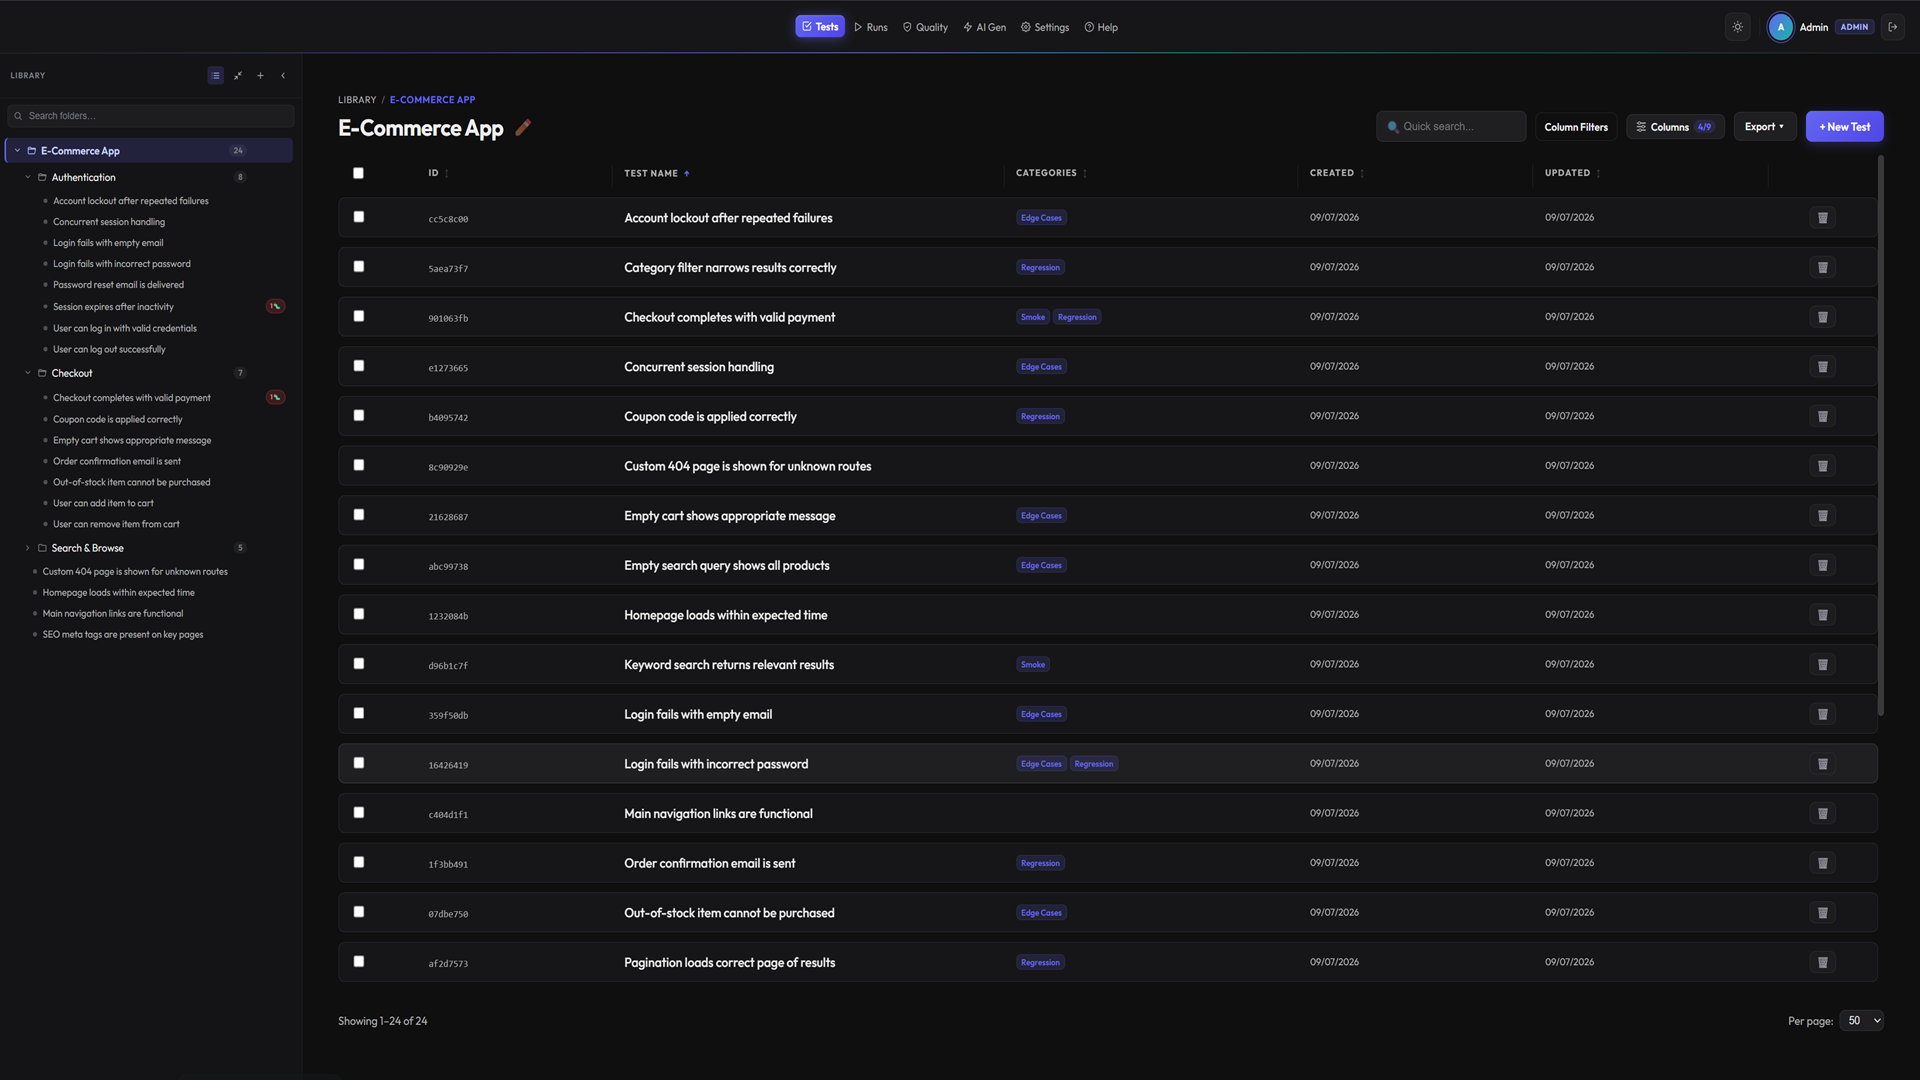Select checkbox for 'Pagination loads correct page of results'

358,962
